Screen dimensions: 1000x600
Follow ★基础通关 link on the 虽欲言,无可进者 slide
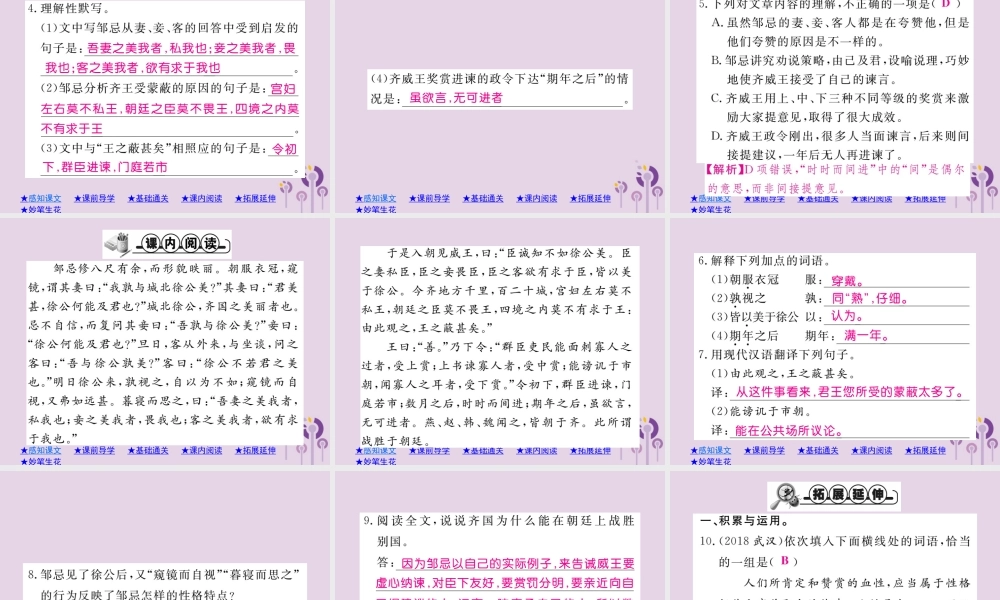pos(483,199)
